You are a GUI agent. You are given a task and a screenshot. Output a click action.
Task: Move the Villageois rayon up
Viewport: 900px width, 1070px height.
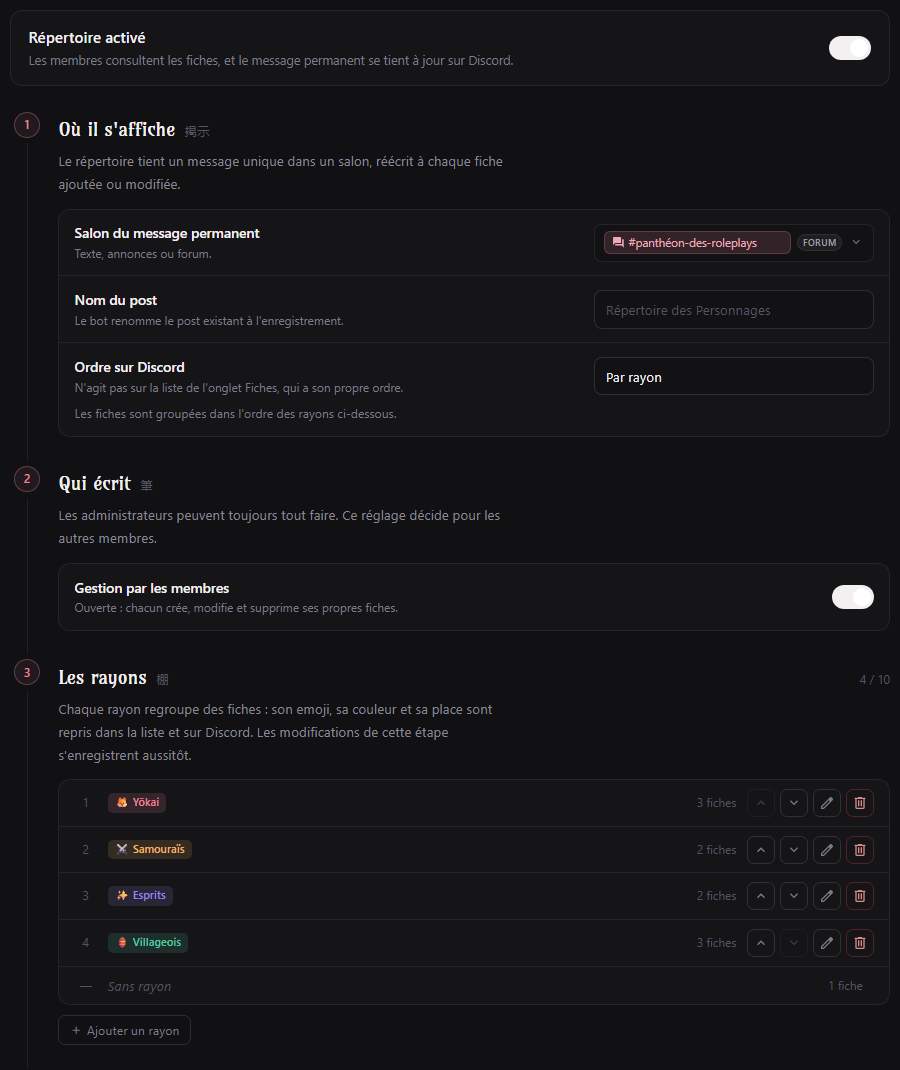[761, 942]
